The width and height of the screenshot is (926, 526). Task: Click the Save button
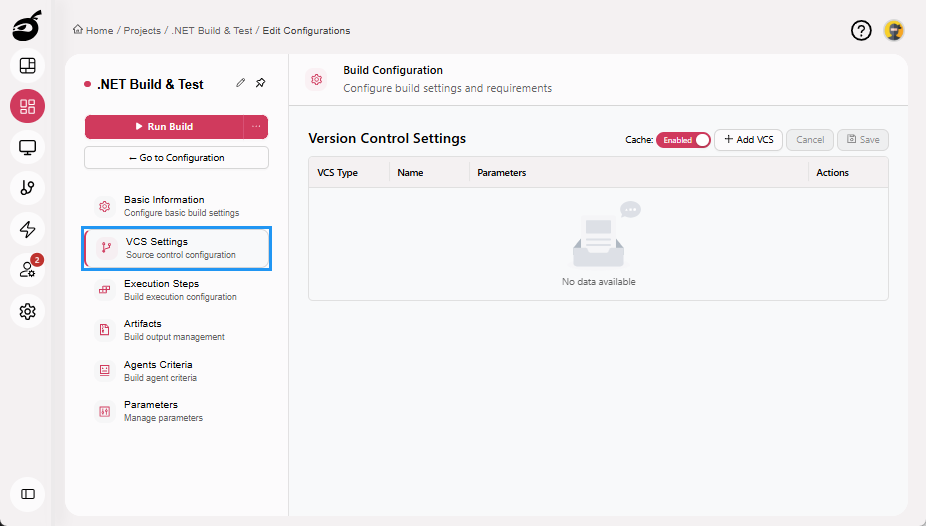(863, 140)
